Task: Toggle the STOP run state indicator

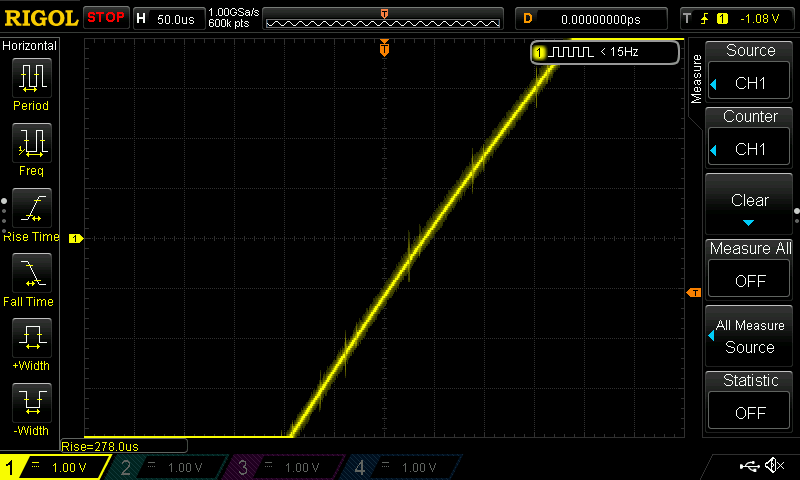Action: tap(106, 18)
